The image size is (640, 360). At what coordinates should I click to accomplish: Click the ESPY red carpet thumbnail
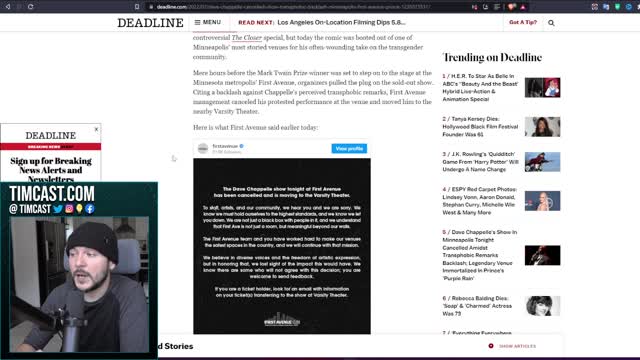542,201
